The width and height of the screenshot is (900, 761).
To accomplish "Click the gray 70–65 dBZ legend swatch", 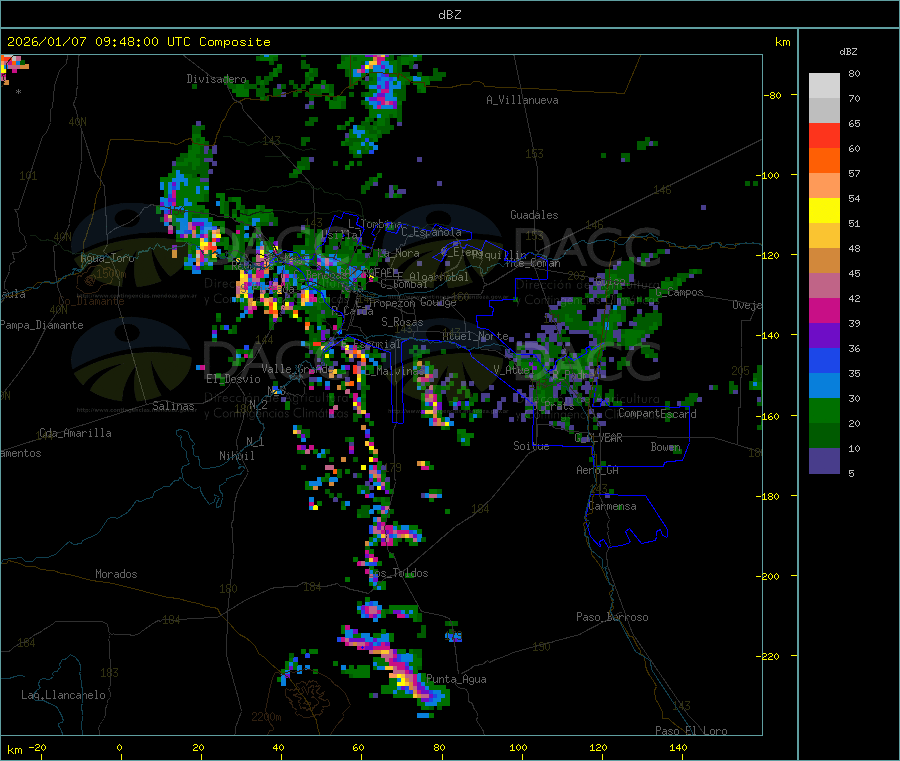I will point(824,111).
